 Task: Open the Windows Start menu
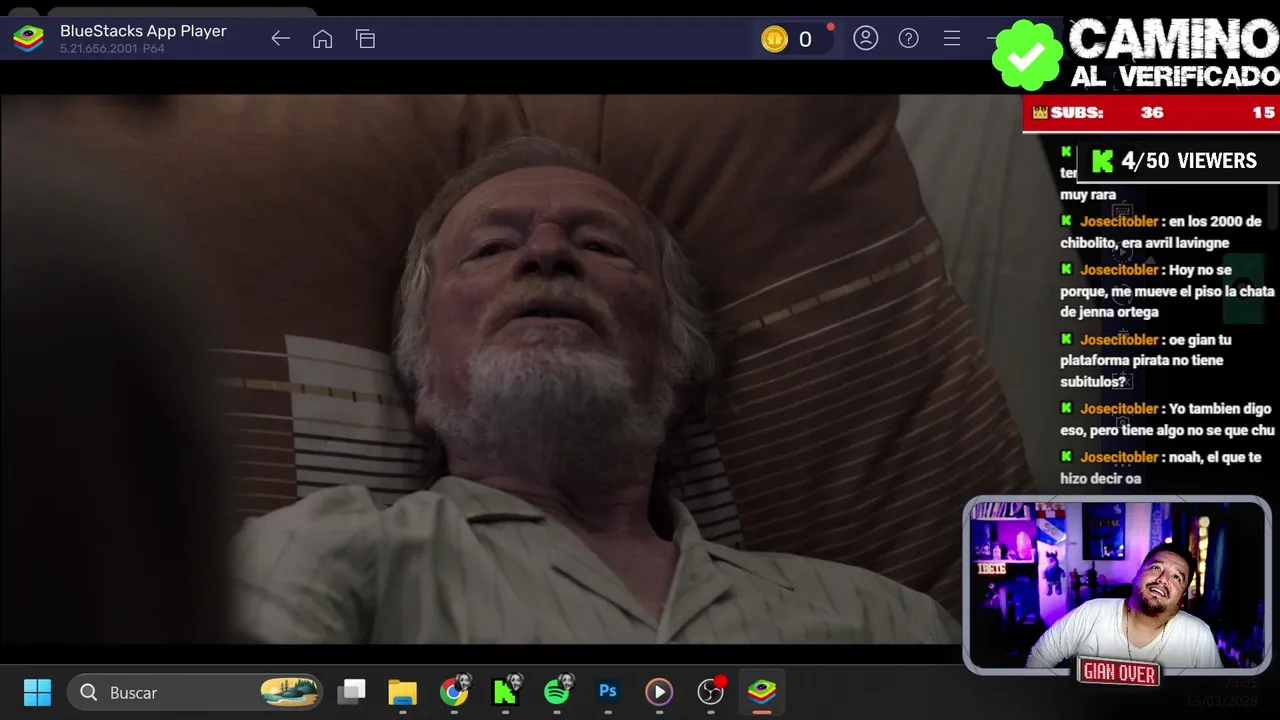pyautogui.click(x=37, y=692)
